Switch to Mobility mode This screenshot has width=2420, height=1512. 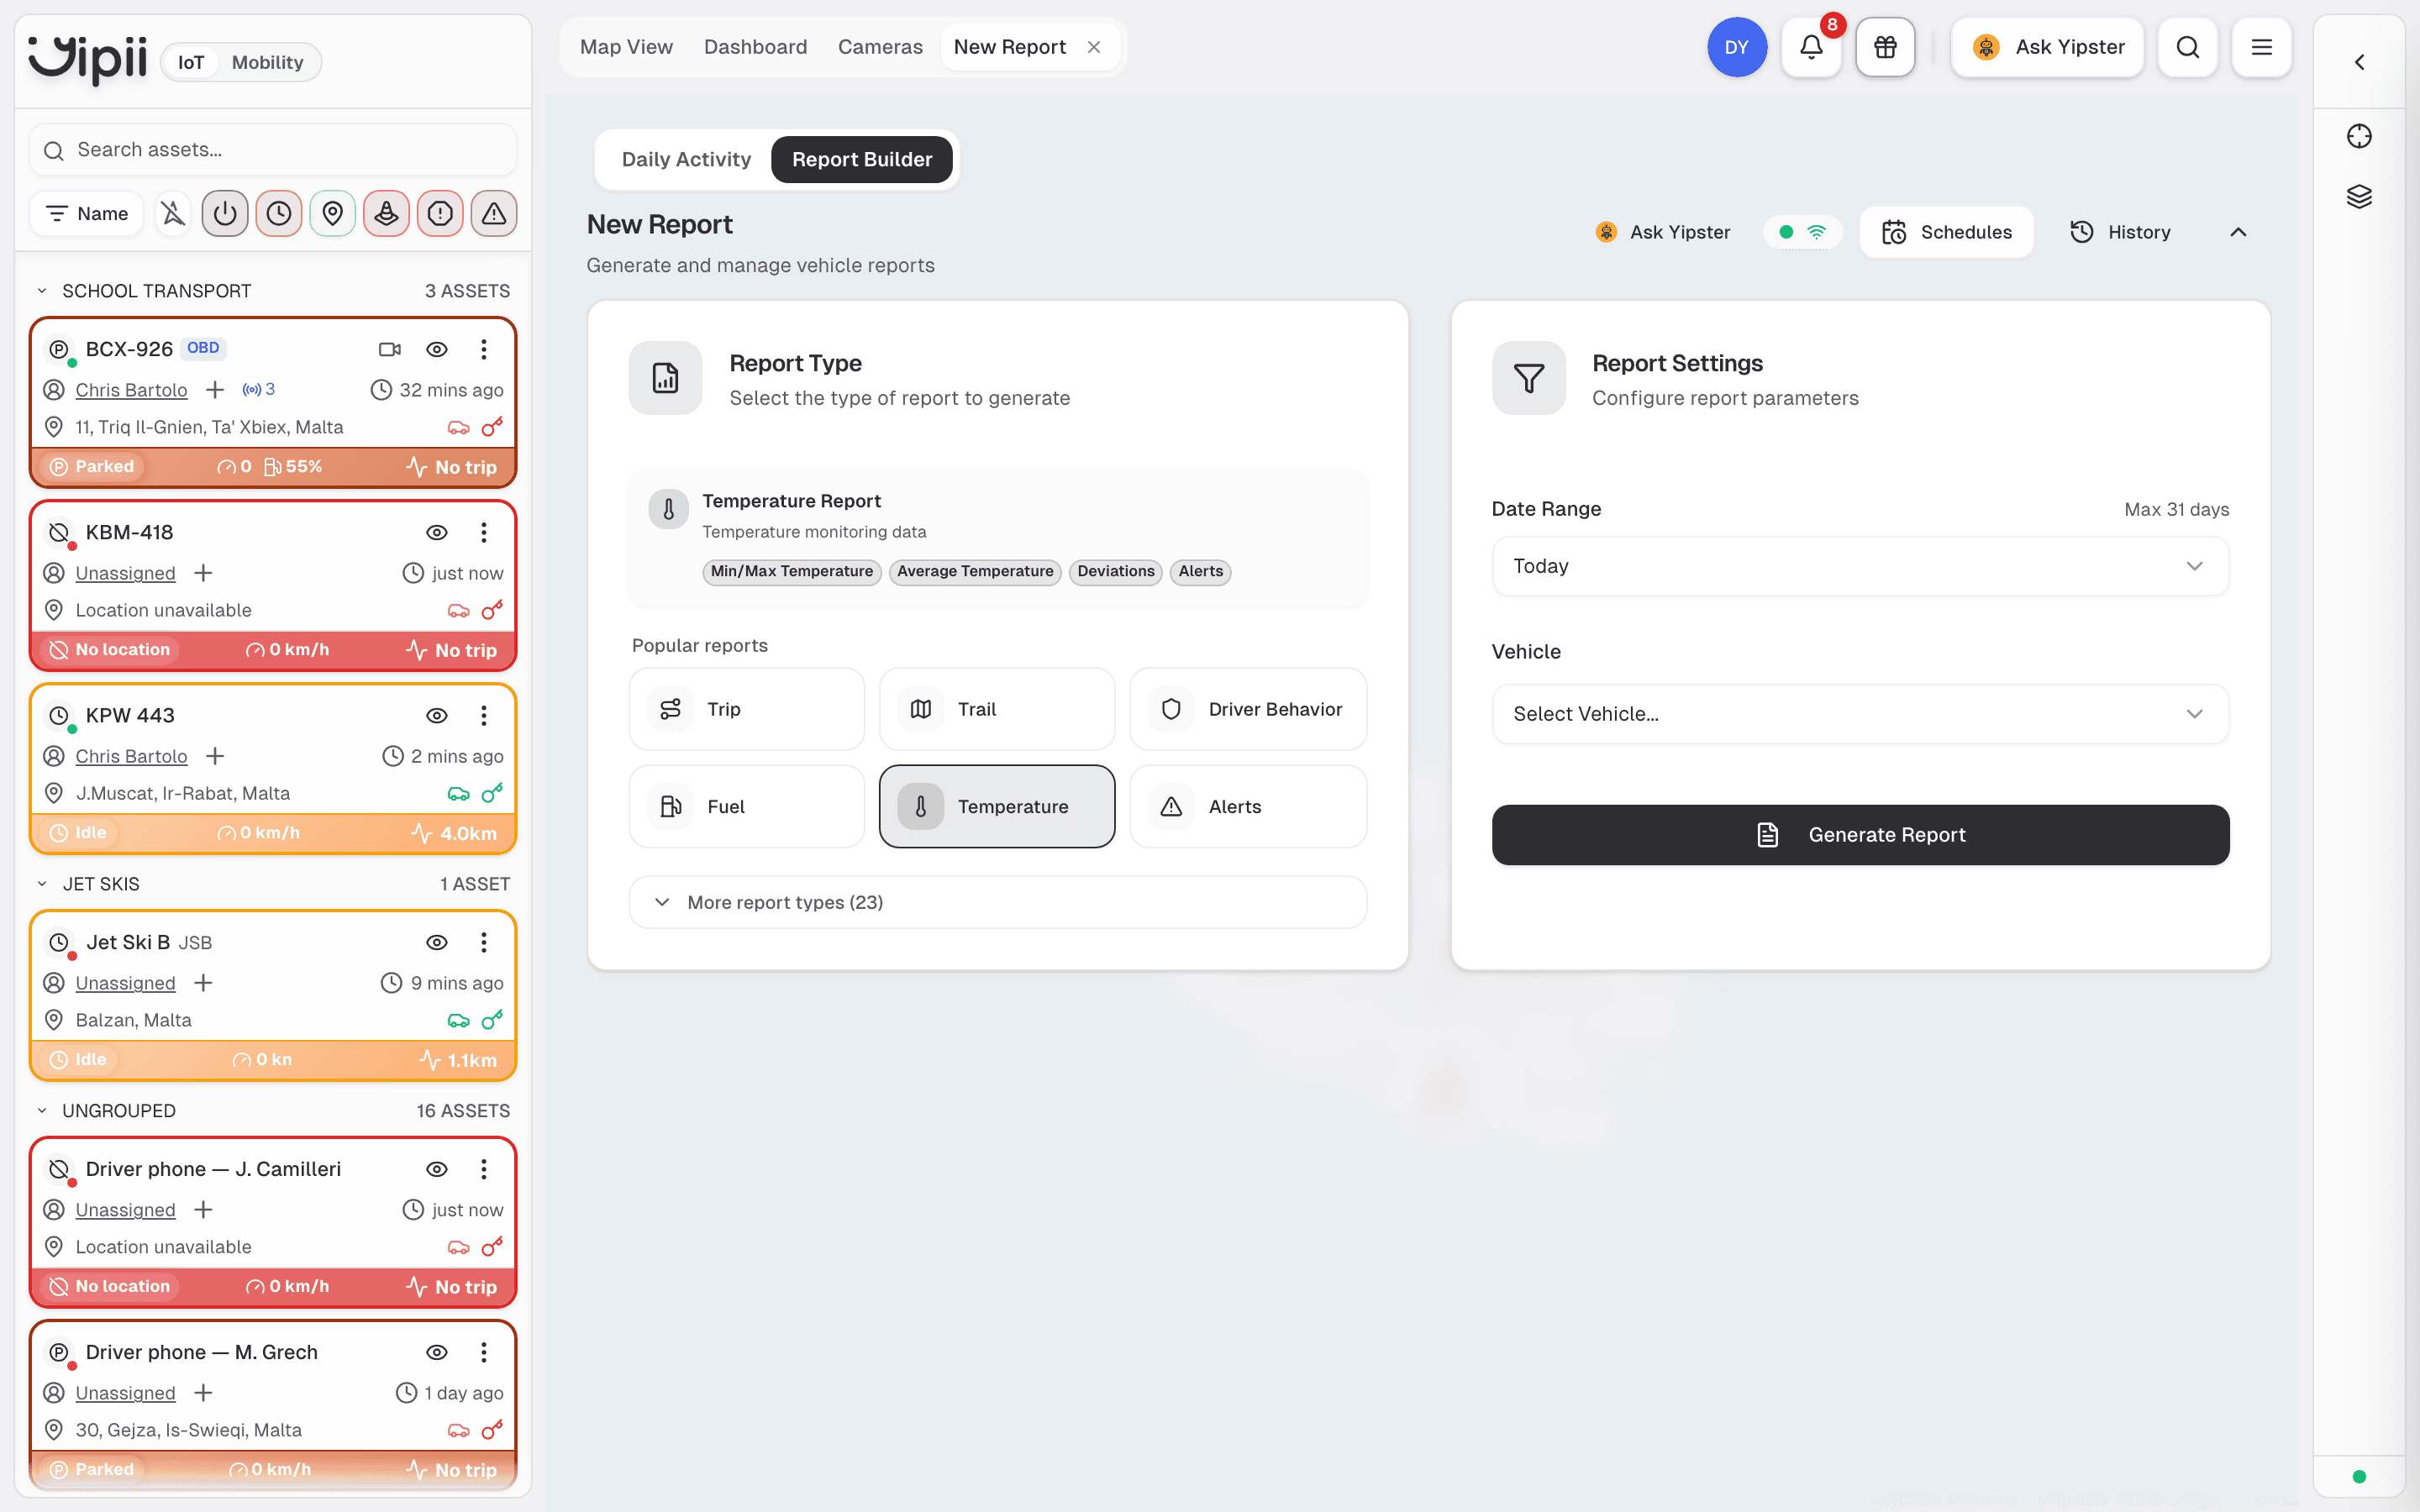267,62
